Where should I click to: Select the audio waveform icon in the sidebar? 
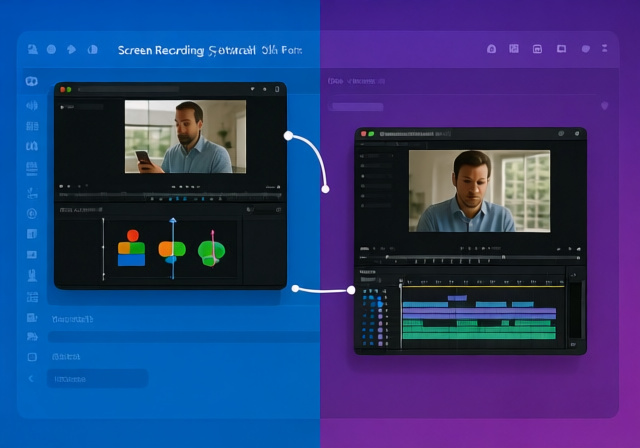[x=32, y=106]
